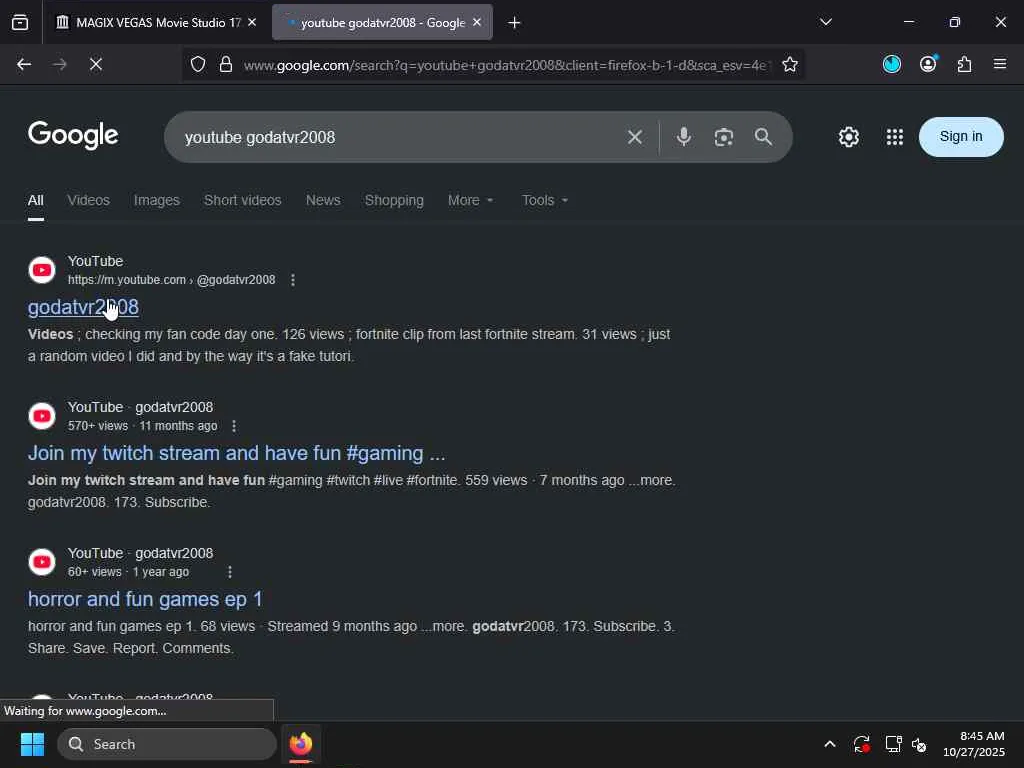Open tracking protection shield icon
Viewport: 1024px width, 768px height.
(198, 64)
